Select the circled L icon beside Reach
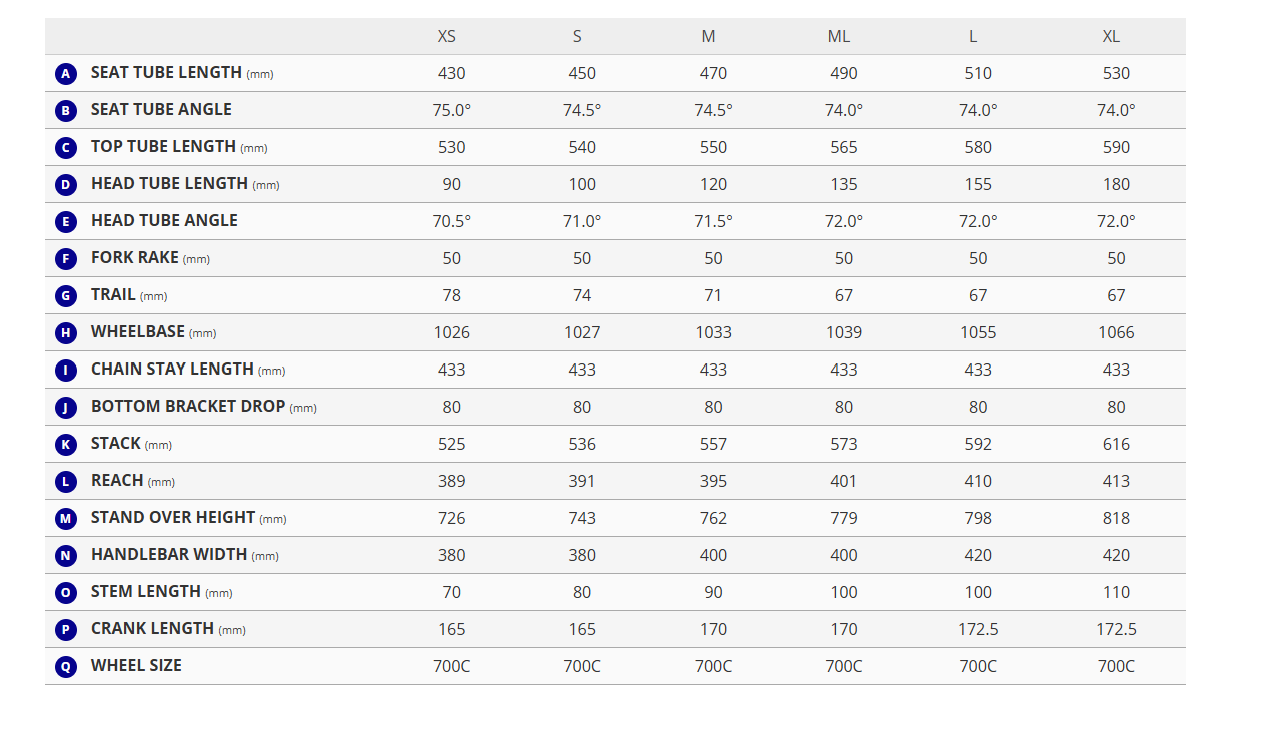 click(66, 481)
